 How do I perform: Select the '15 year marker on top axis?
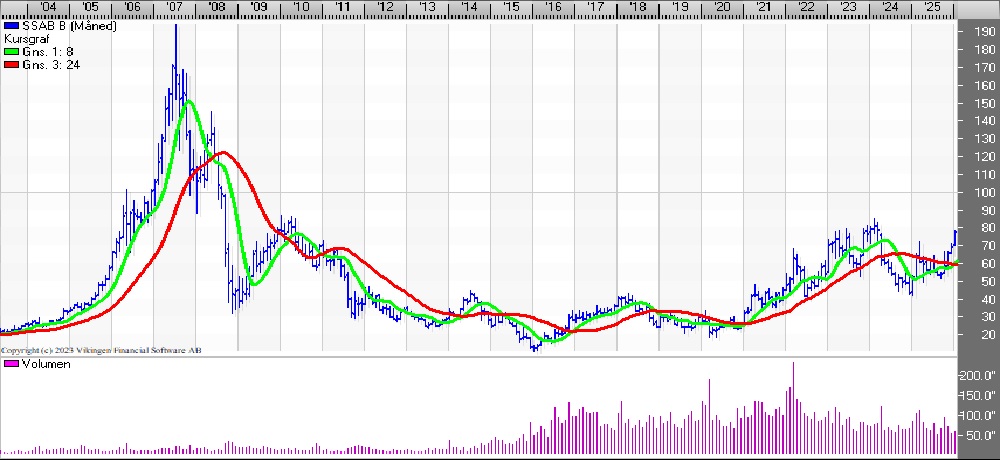click(x=510, y=8)
